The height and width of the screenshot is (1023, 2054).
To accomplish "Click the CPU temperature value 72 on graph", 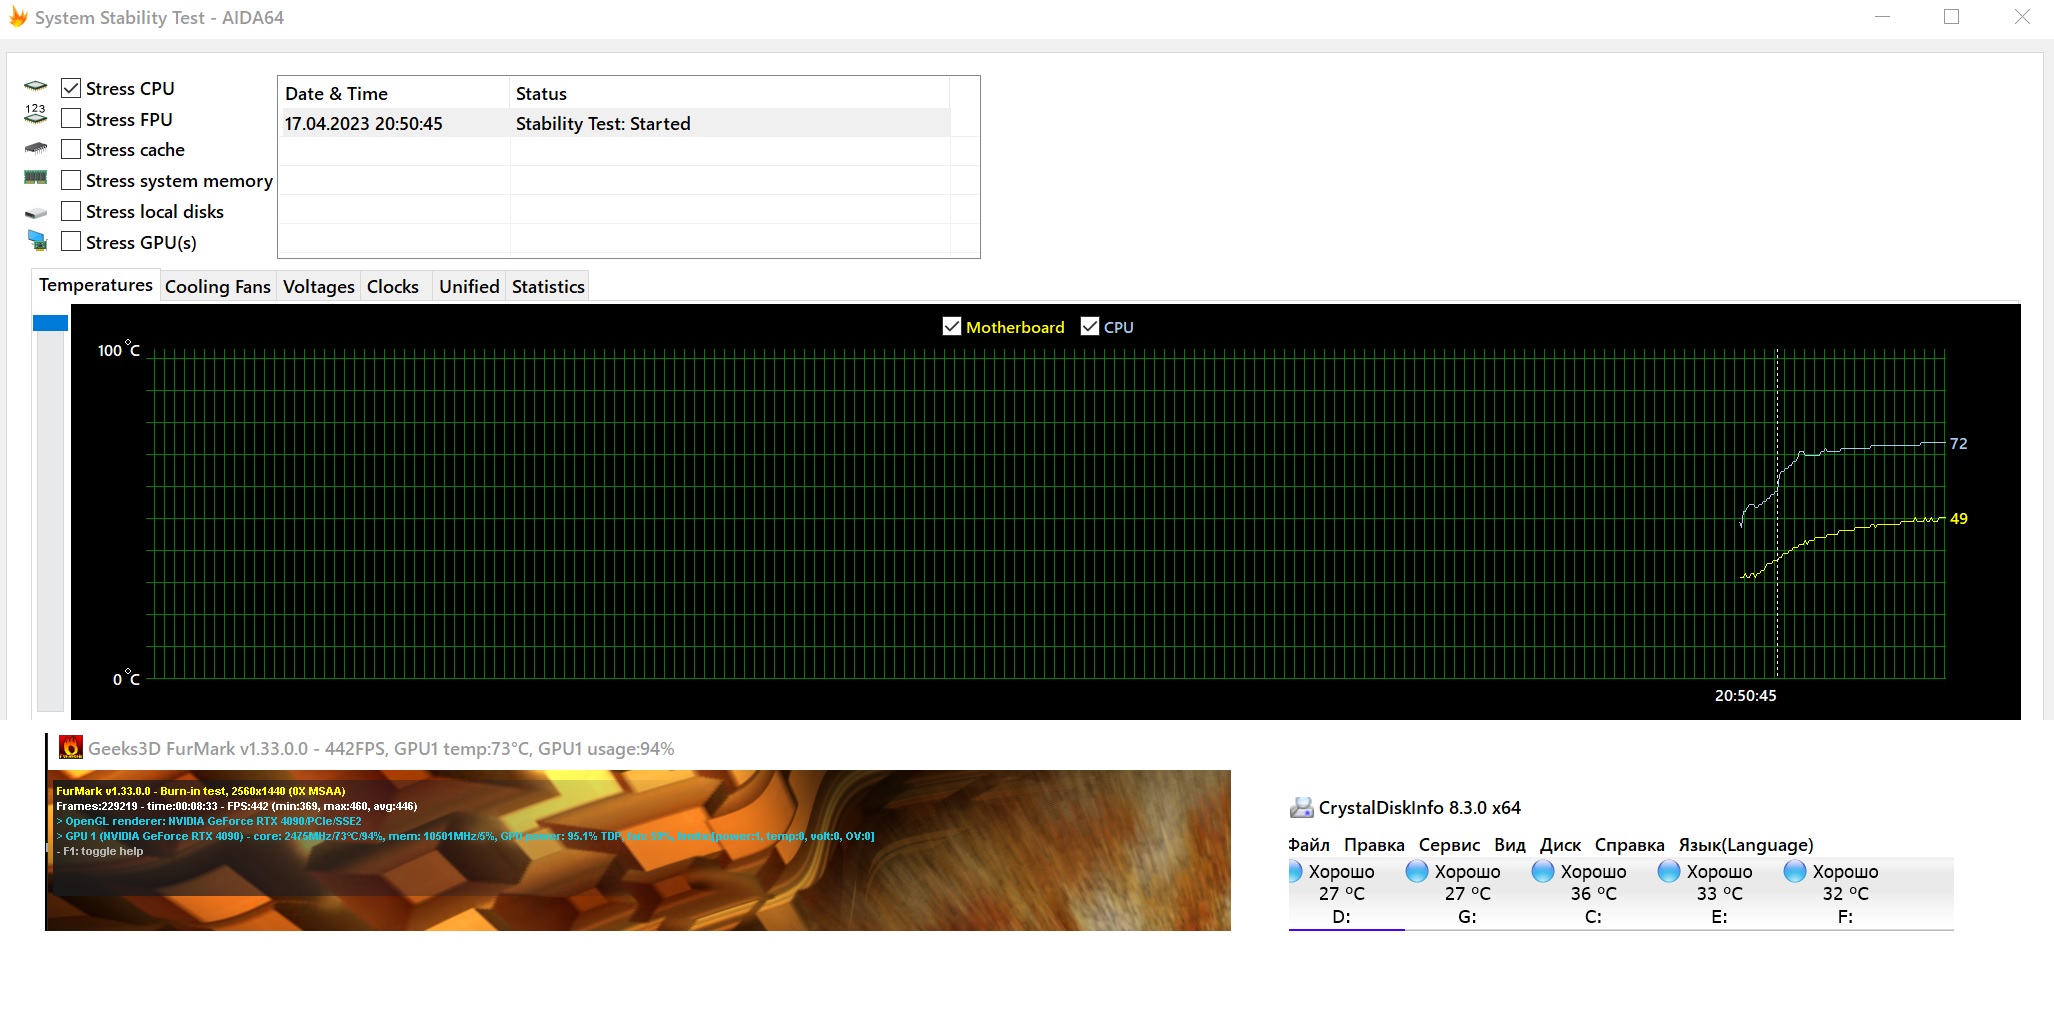I will (x=1958, y=443).
